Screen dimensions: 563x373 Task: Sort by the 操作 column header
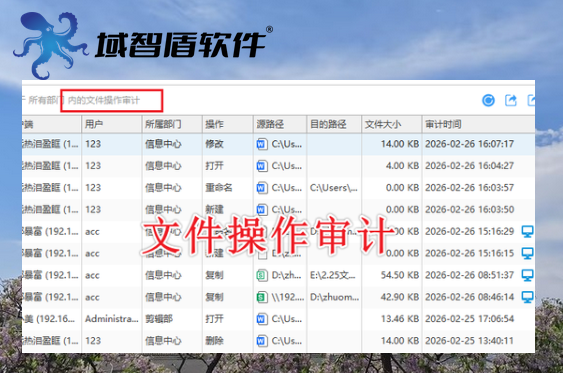coord(228,125)
